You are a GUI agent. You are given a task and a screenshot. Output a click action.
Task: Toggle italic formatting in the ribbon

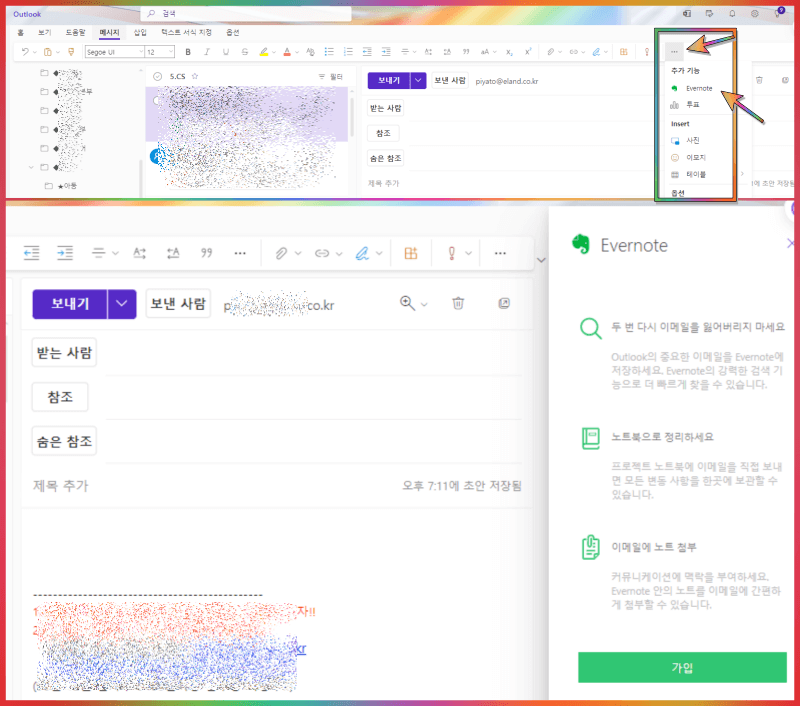206,51
